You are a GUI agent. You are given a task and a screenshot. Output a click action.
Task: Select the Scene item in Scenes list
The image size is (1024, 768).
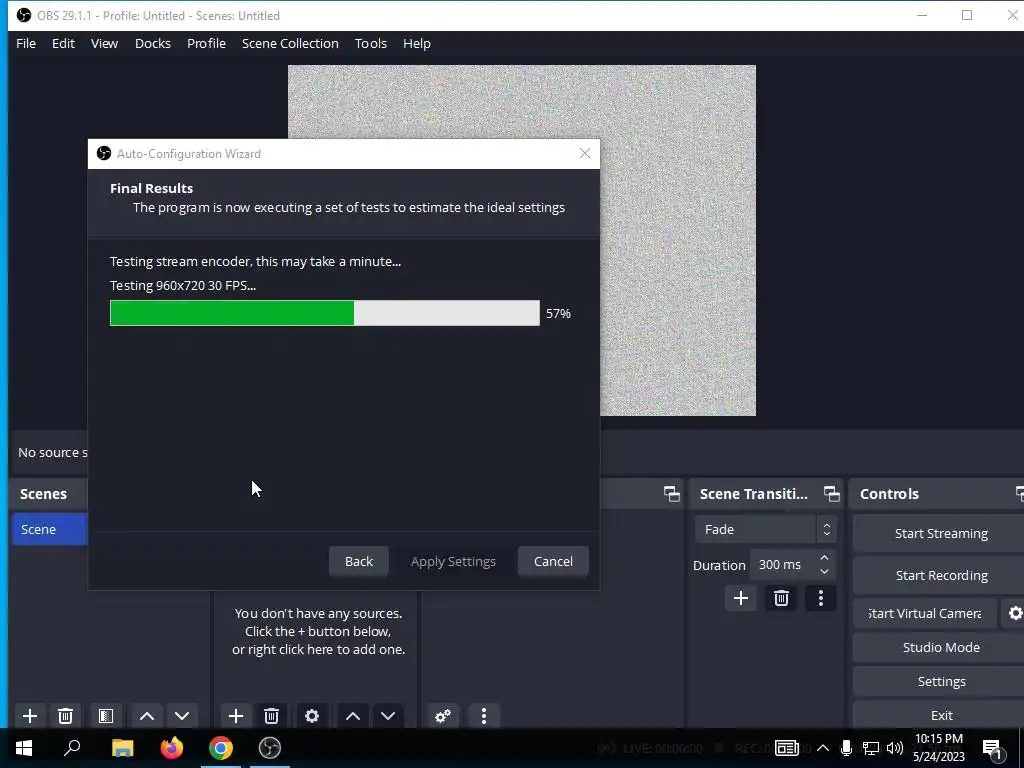click(x=50, y=529)
